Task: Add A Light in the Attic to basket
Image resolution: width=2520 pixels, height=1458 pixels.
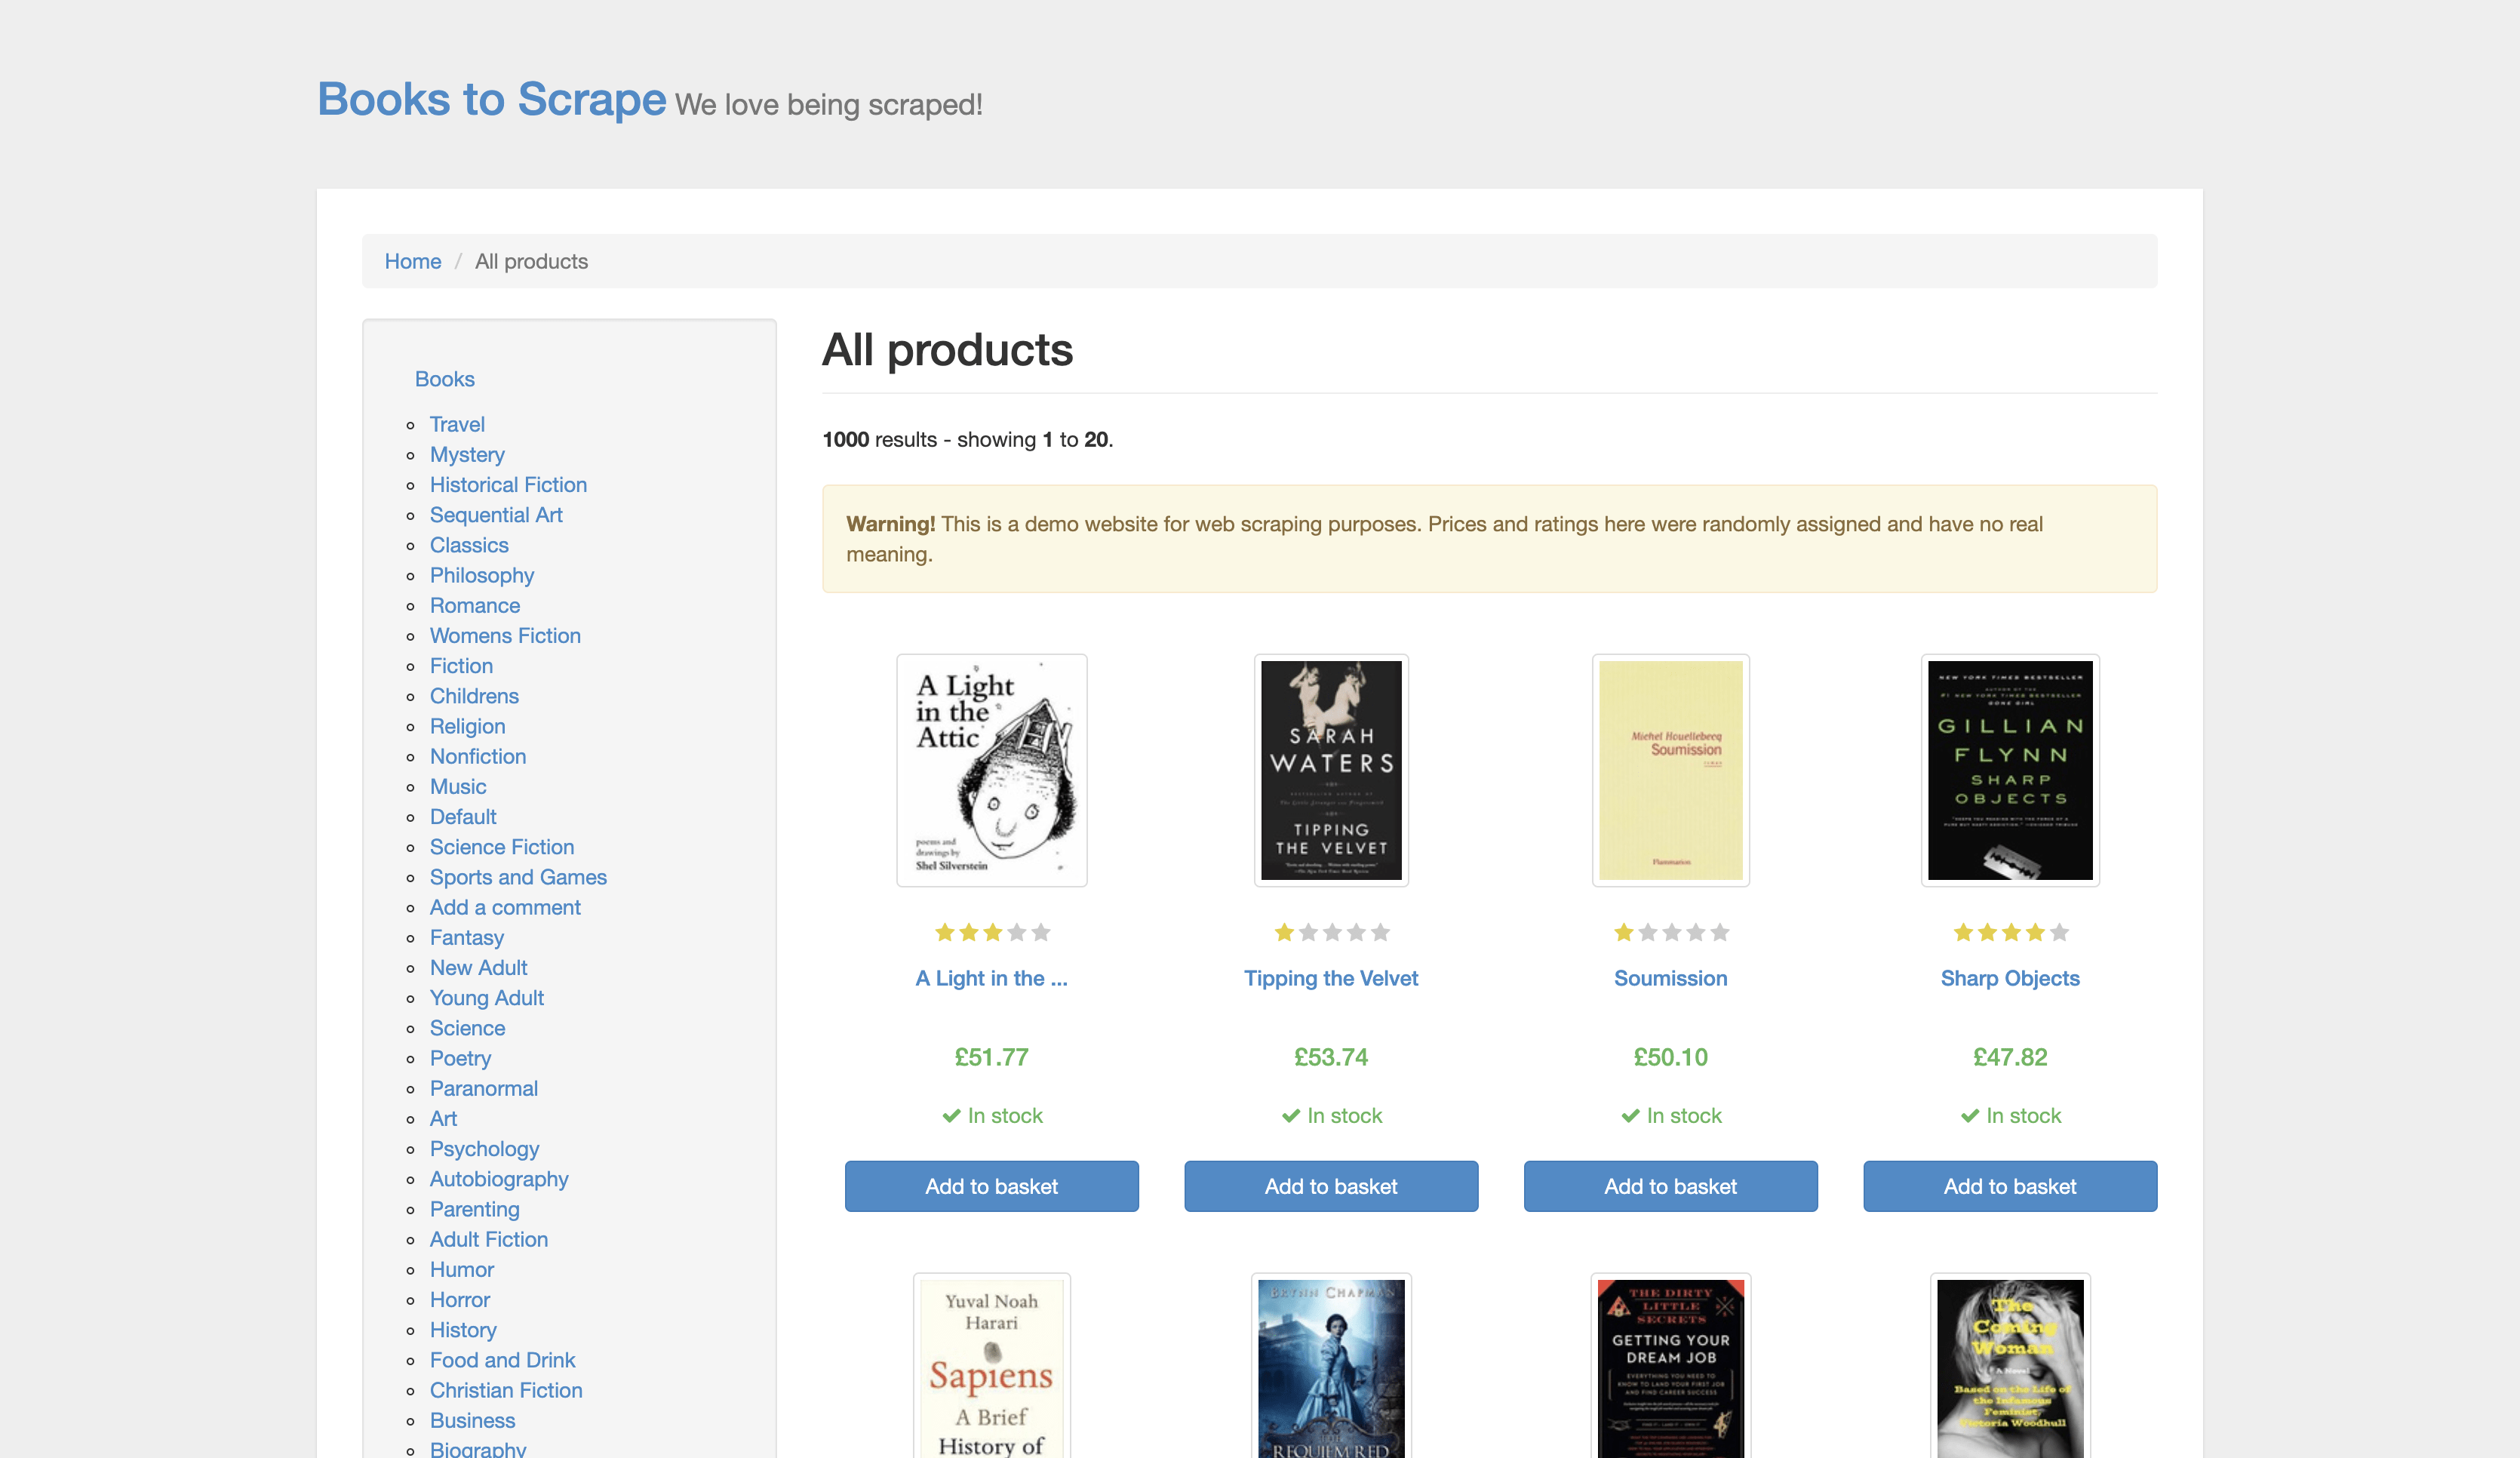Action: 992,1186
